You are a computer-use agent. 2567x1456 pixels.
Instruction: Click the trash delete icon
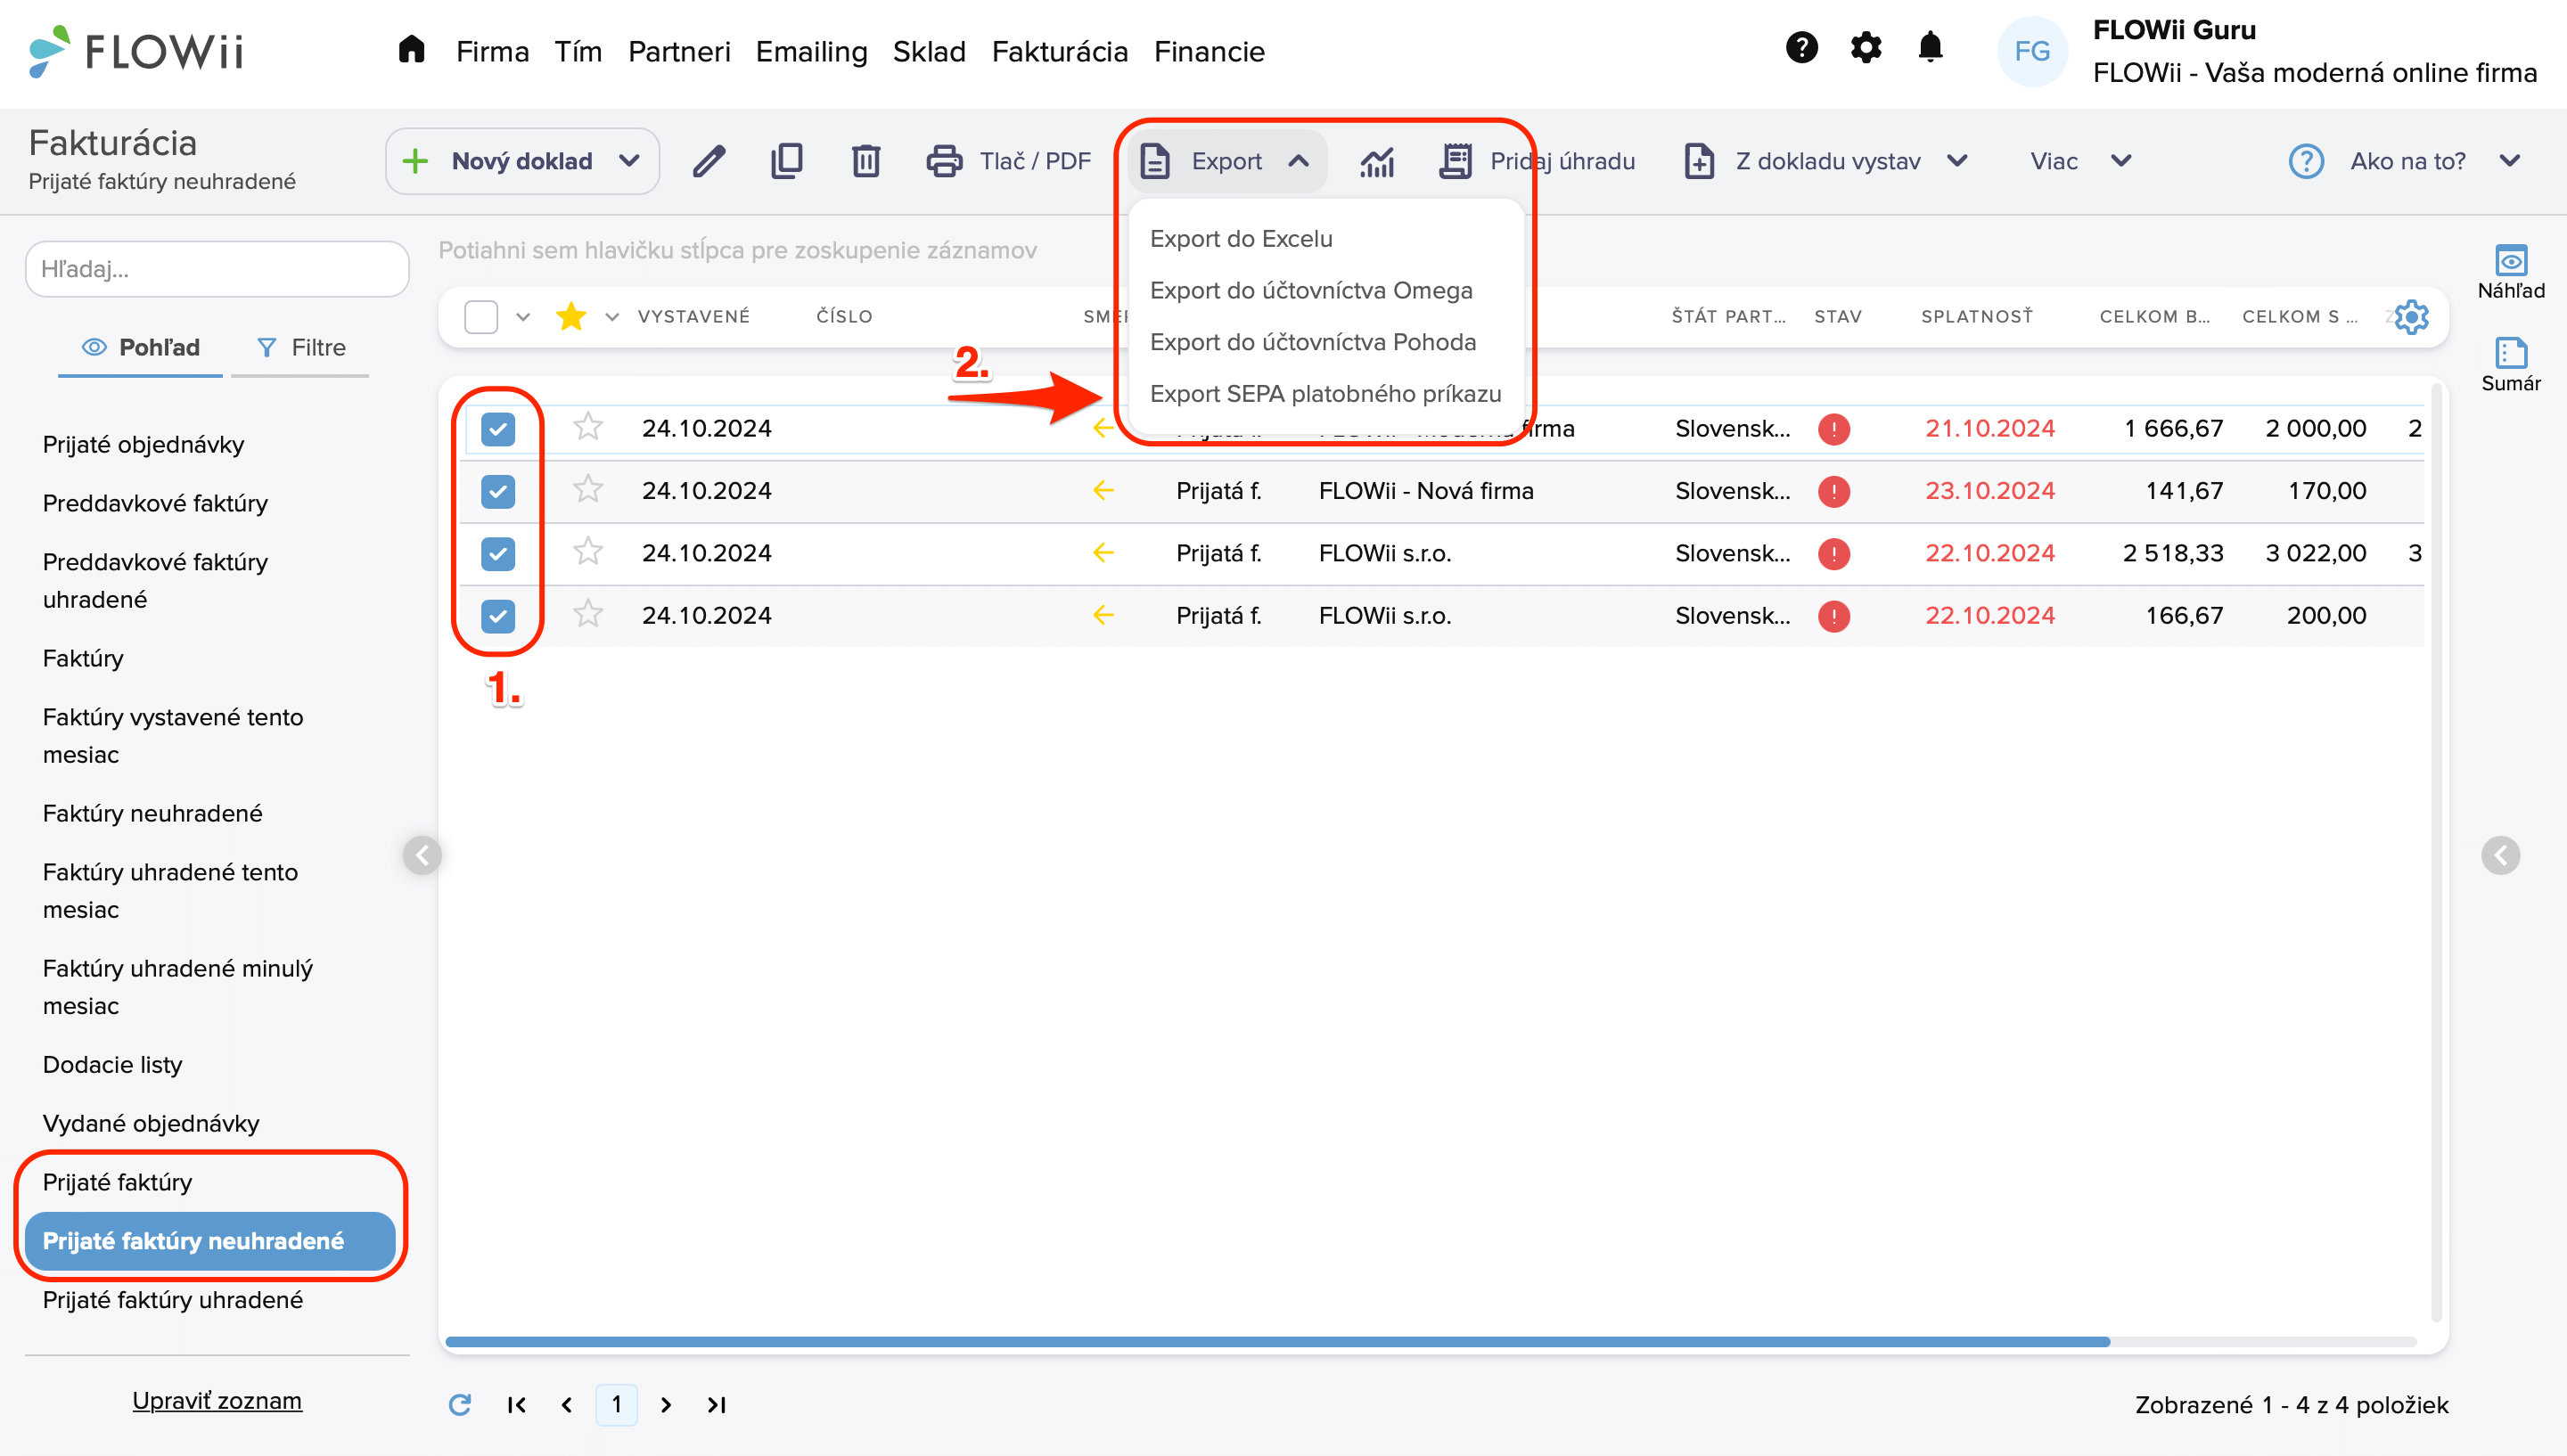[865, 161]
